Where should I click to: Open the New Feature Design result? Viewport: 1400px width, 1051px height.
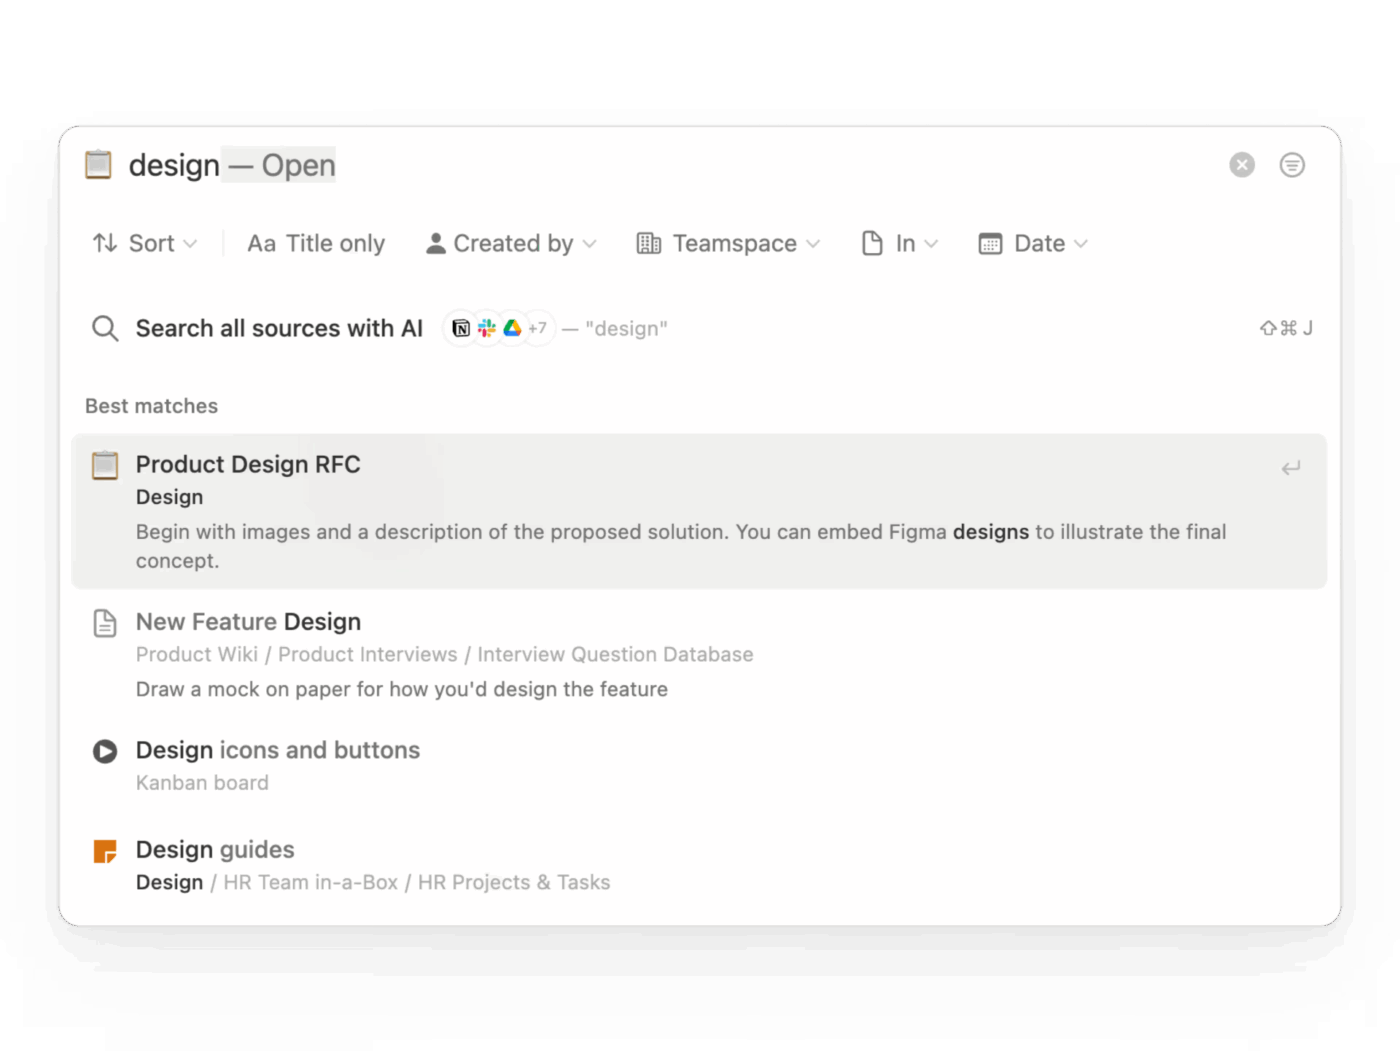pyautogui.click(x=248, y=622)
